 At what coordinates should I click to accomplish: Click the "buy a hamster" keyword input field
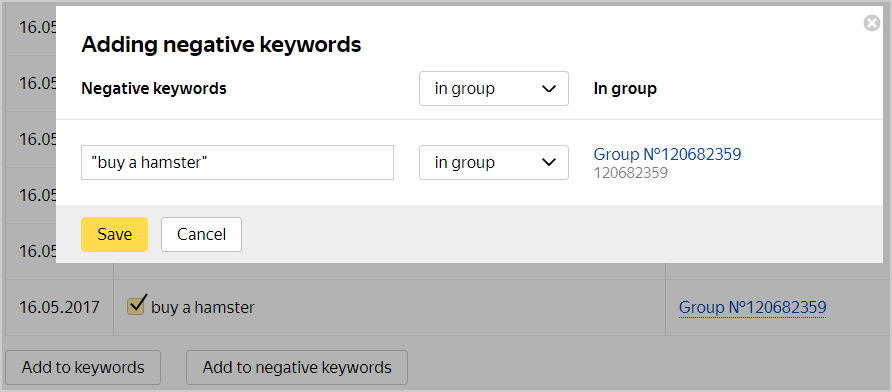[x=237, y=163]
